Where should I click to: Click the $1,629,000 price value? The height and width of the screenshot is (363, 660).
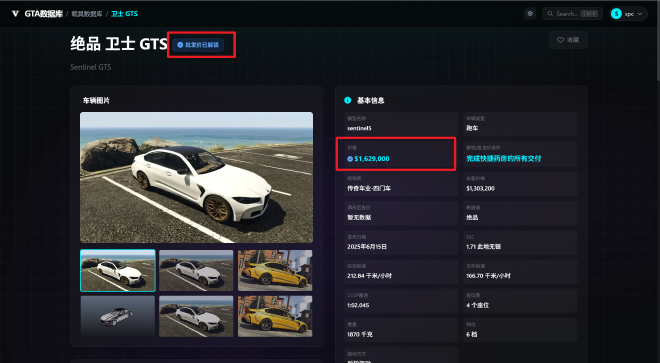[x=372, y=159]
